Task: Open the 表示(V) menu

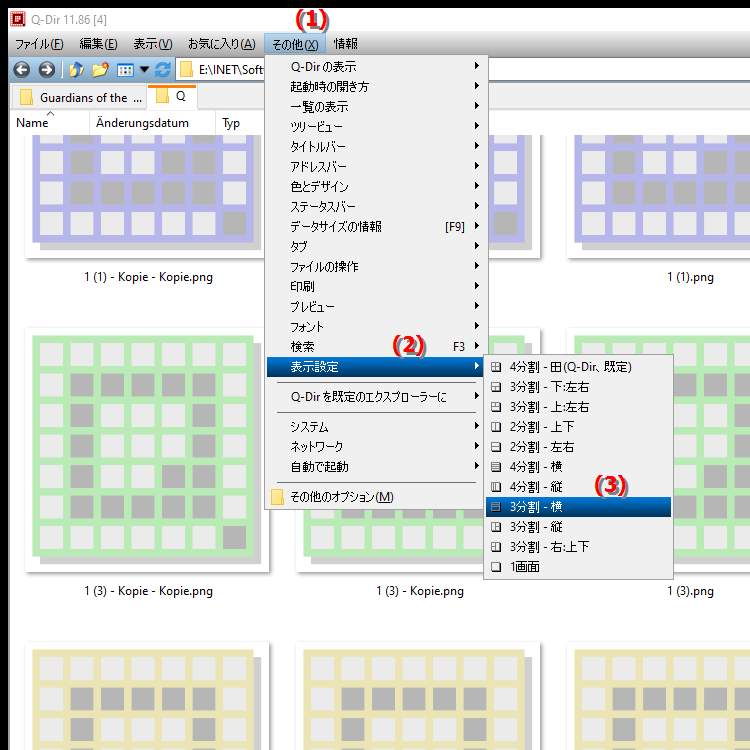Action: pyautogui.click(x=153, y=44)
